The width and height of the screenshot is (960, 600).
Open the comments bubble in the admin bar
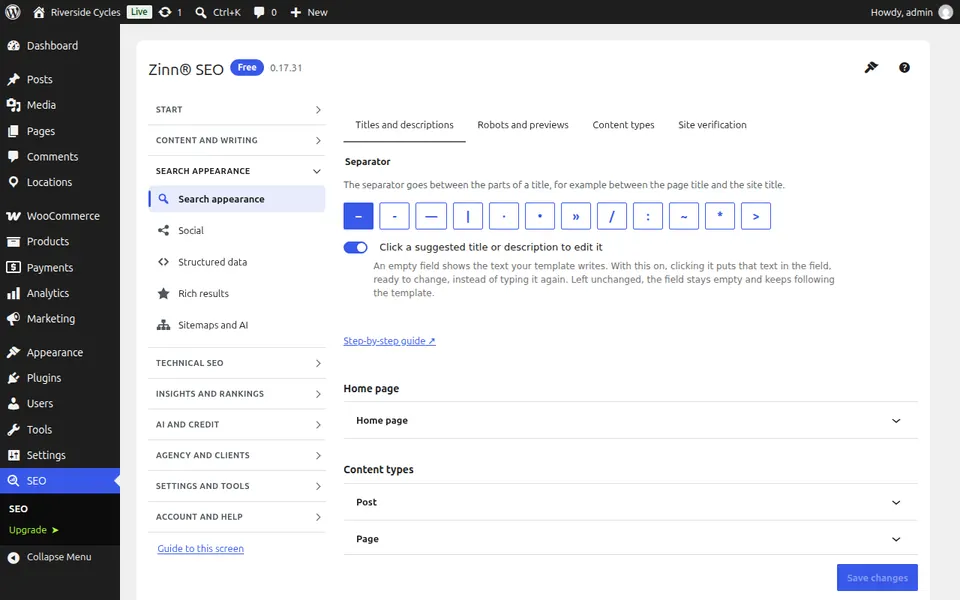point(265,12)
